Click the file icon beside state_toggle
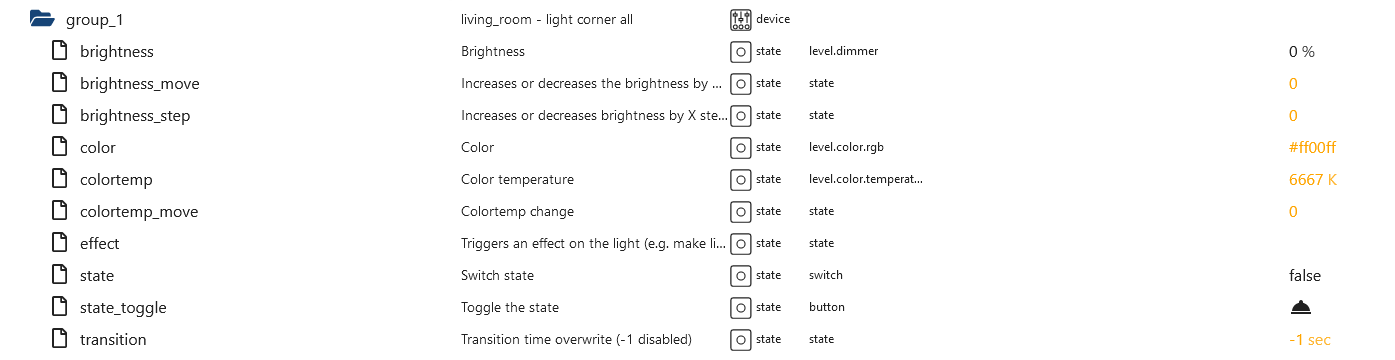This screenshot has width=1395, height=360. pyautogui.click(x=59, y=307)
